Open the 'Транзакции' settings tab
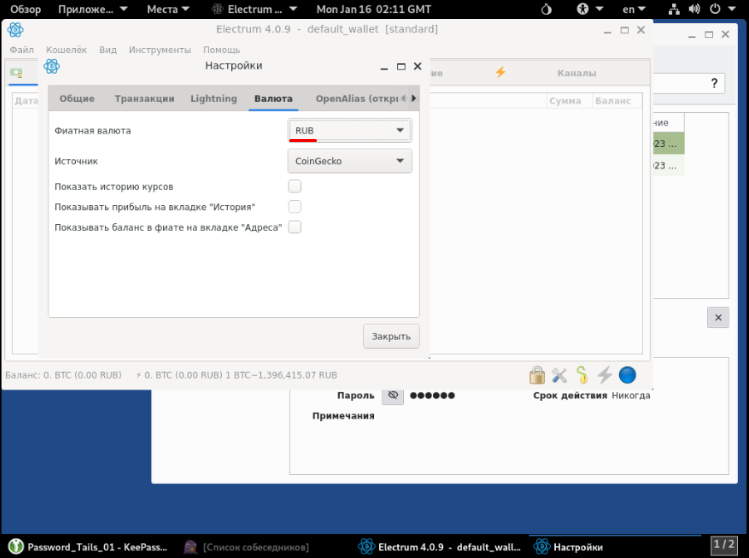The height and width of the screenshot is (558, 749). (x=144, y=99)
